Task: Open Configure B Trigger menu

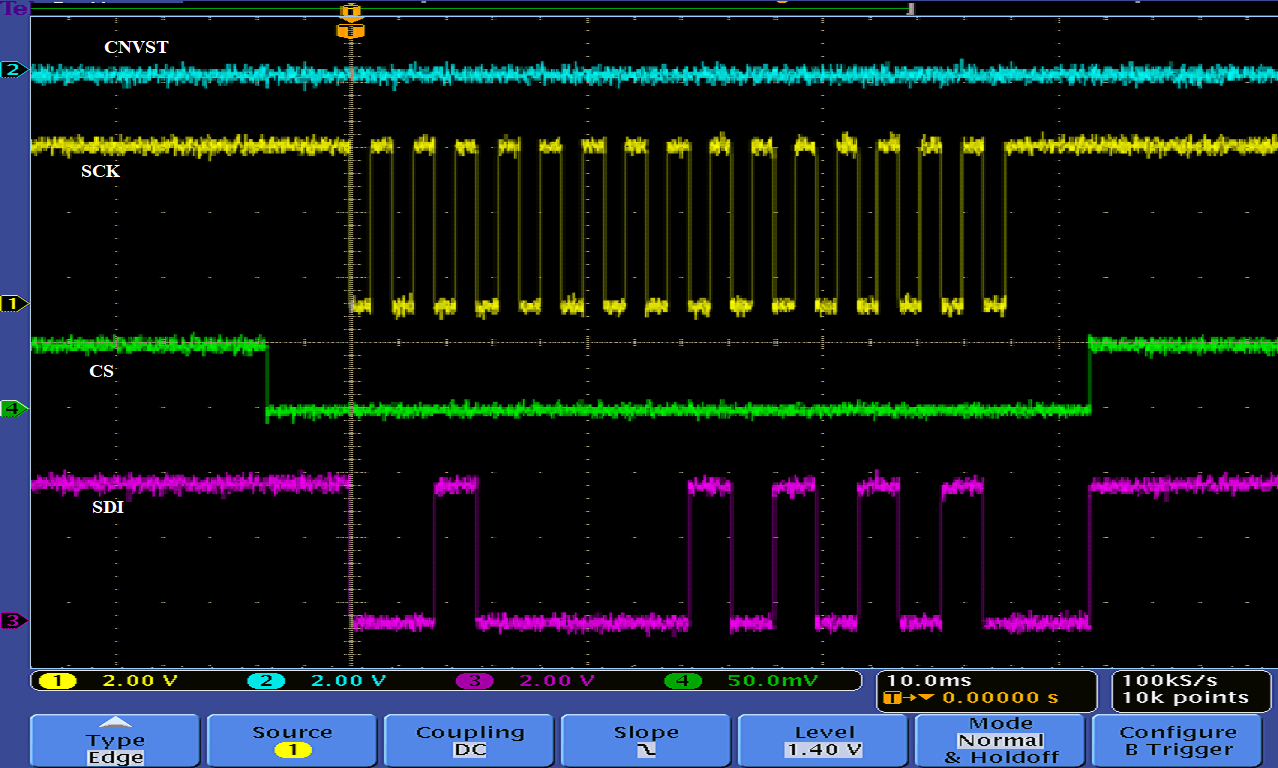Action: click(1177, 740)
